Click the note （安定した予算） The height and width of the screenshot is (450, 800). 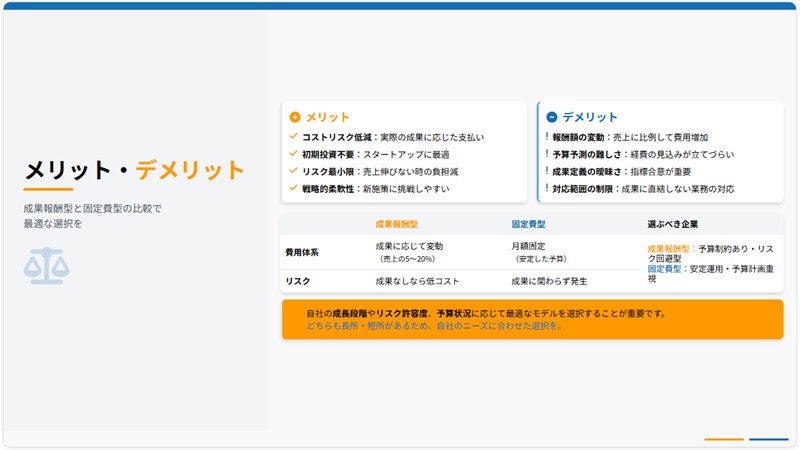tap(541, 259)
